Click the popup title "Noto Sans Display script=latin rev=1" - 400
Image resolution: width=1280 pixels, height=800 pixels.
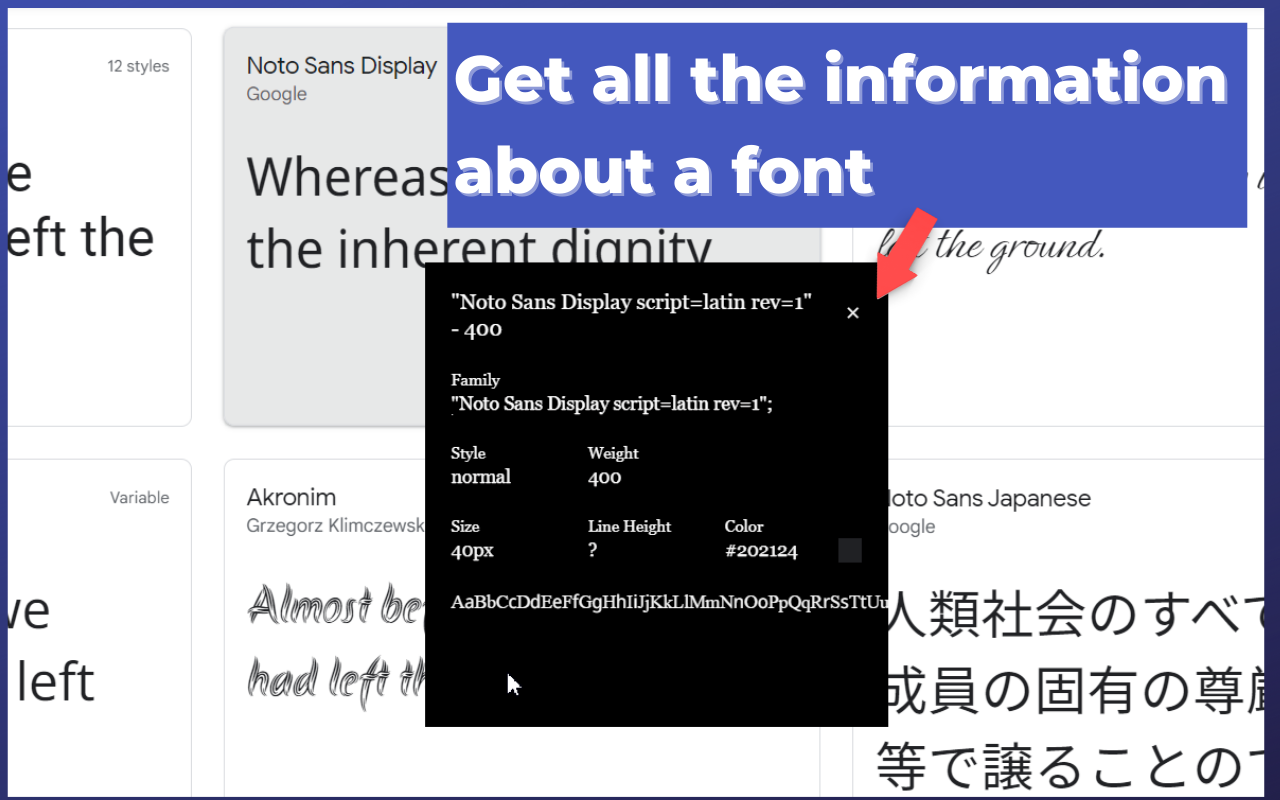point(632,315)
